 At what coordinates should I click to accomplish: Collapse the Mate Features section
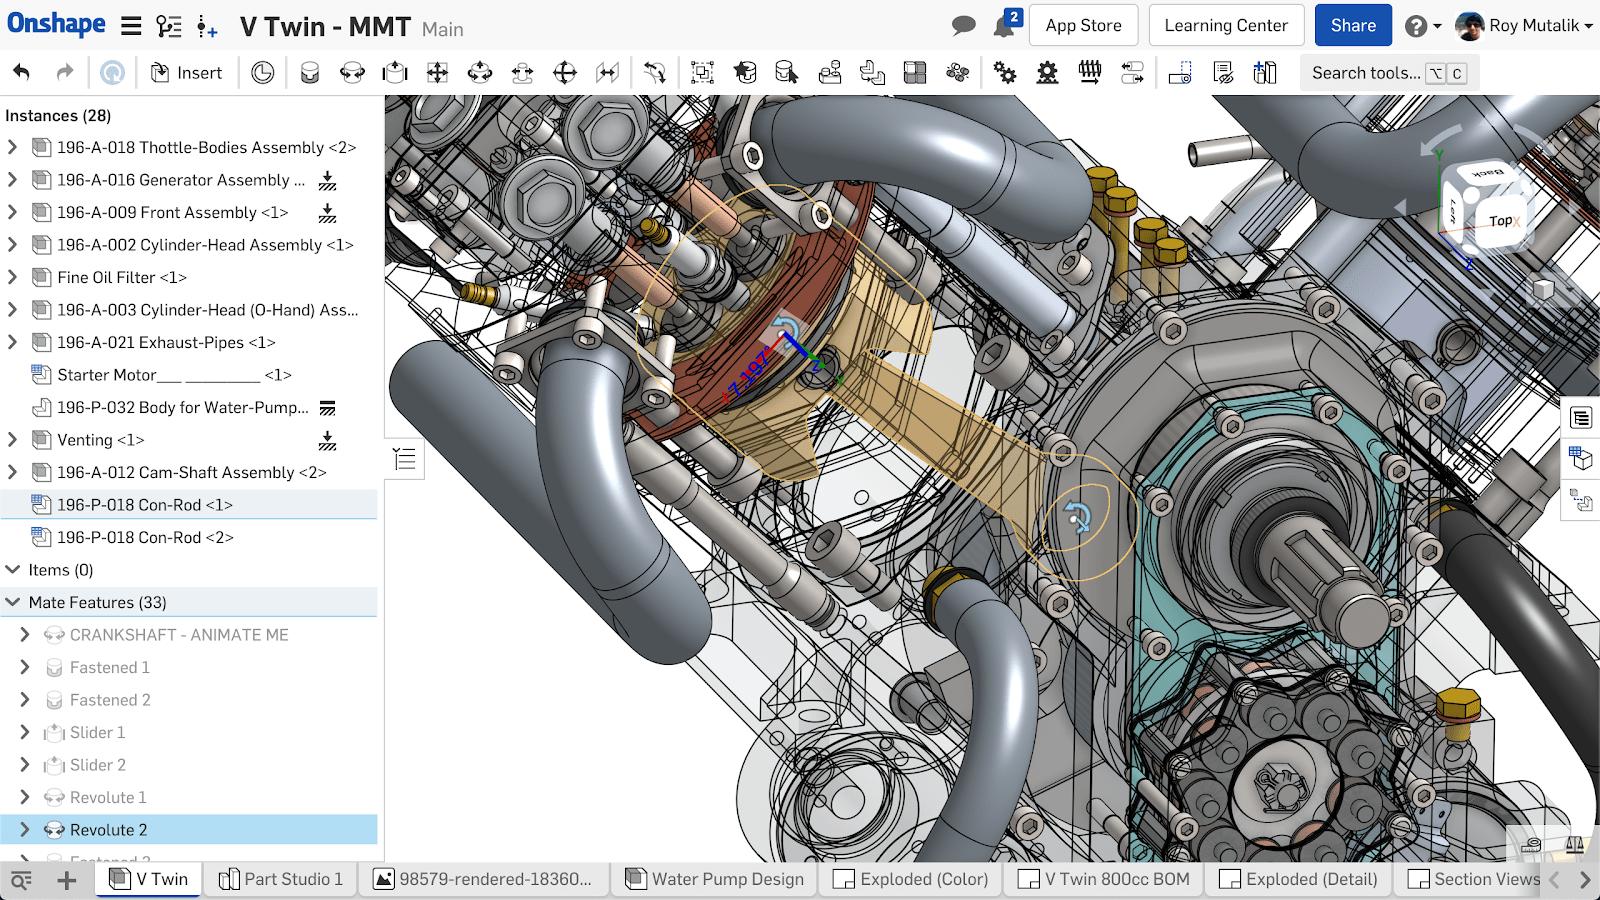tap(13, 602)
